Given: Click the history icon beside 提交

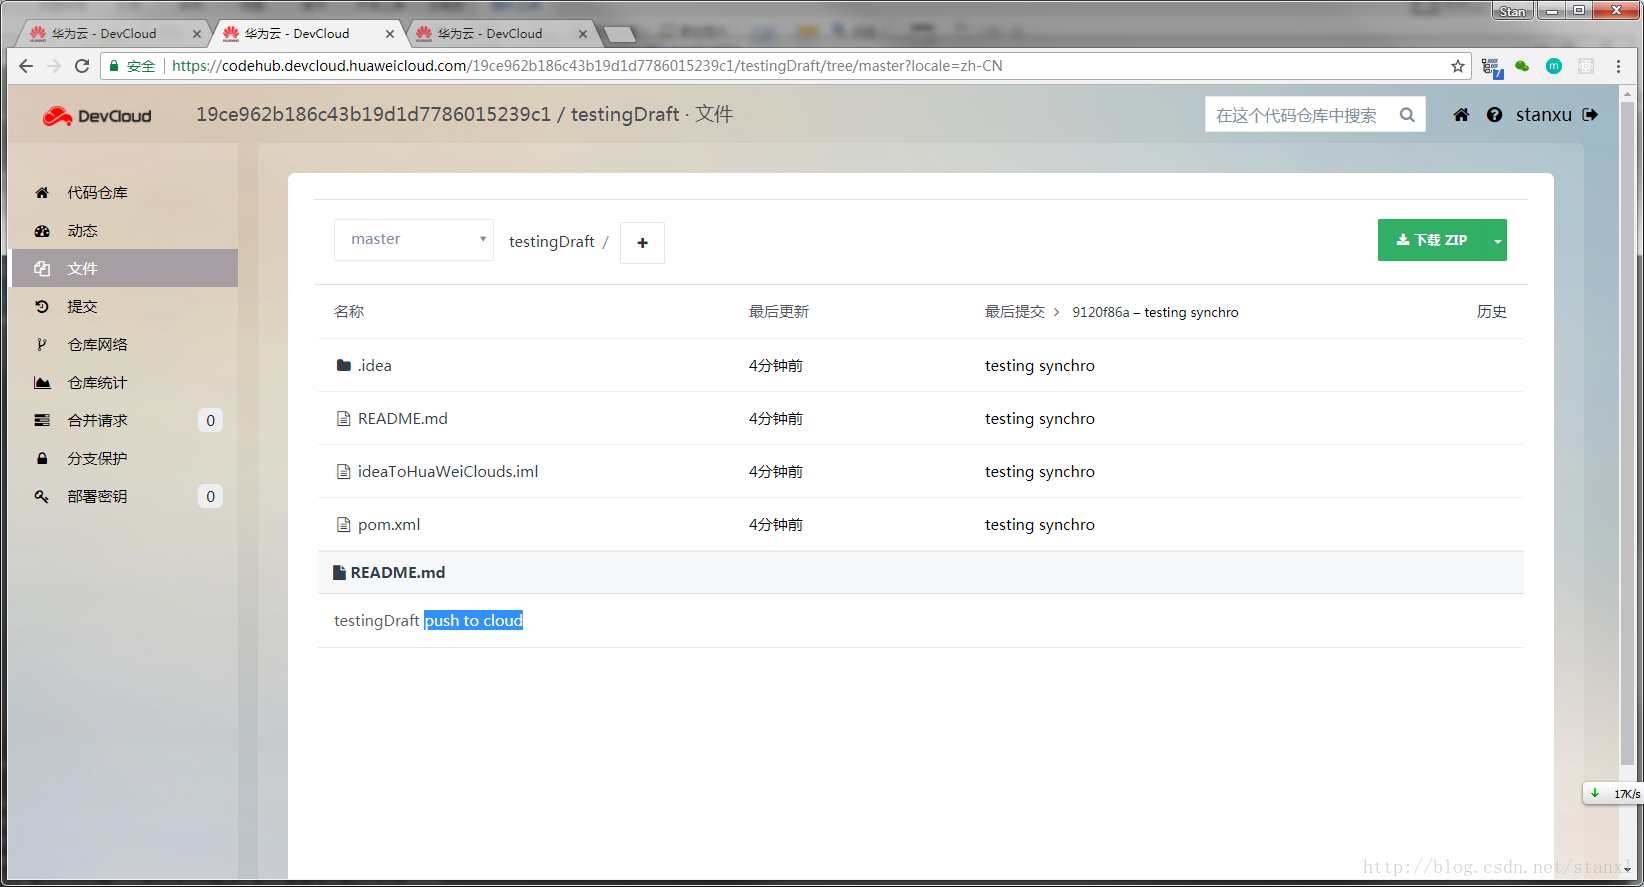Looking at the screenshot, I should (x=42, y=307).
